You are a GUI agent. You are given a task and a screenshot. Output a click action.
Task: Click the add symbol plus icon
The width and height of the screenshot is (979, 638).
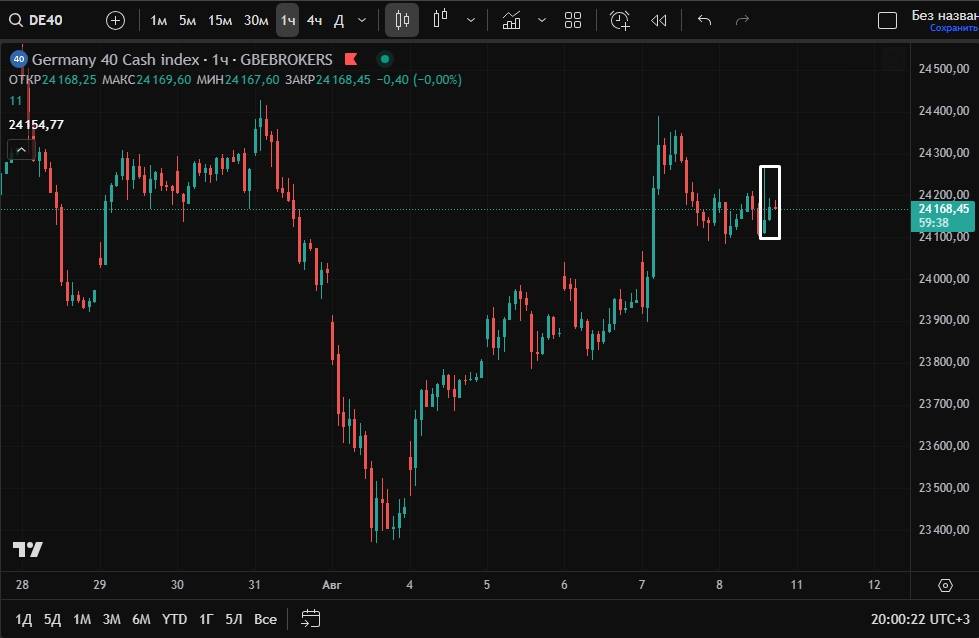[116, 20]
